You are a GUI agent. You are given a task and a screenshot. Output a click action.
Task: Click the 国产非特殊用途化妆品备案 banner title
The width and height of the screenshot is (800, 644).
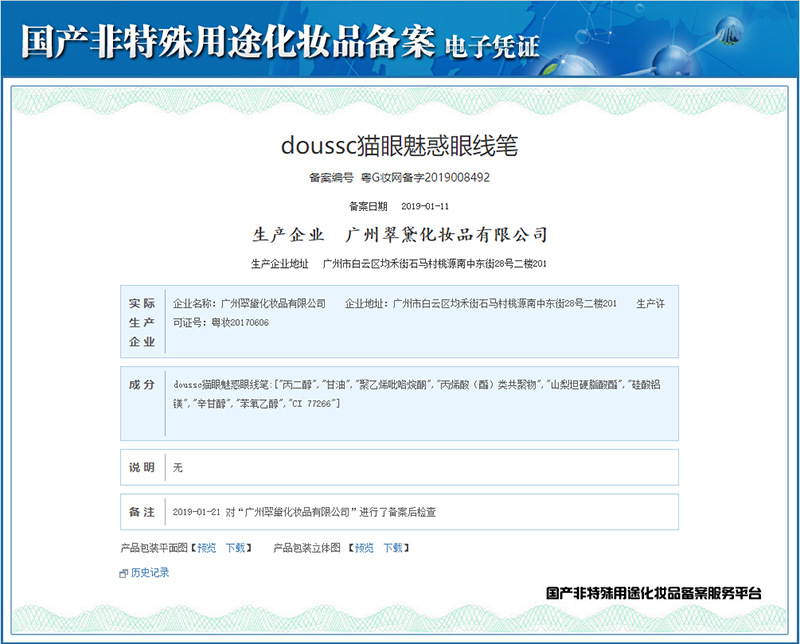point(228,41)
